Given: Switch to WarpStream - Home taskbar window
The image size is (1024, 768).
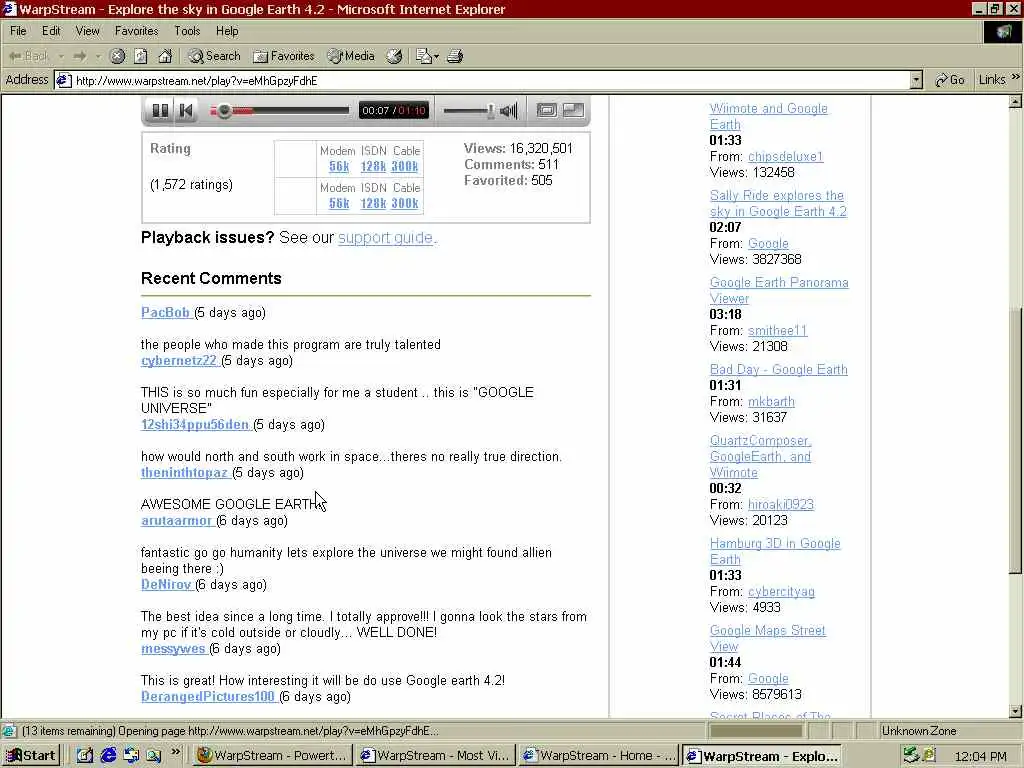Looking at the screenshot, I should pos(598,756).
